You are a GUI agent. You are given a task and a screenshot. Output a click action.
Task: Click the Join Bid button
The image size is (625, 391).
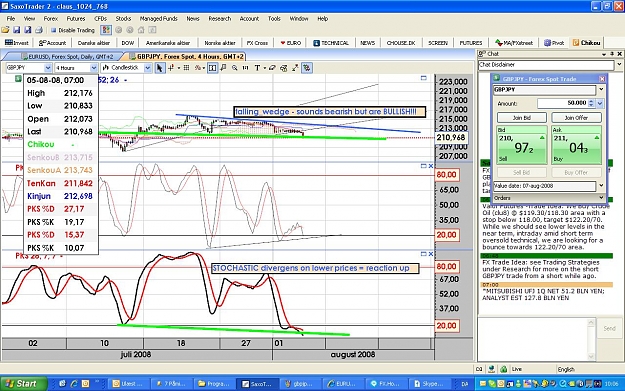point(522,118)
